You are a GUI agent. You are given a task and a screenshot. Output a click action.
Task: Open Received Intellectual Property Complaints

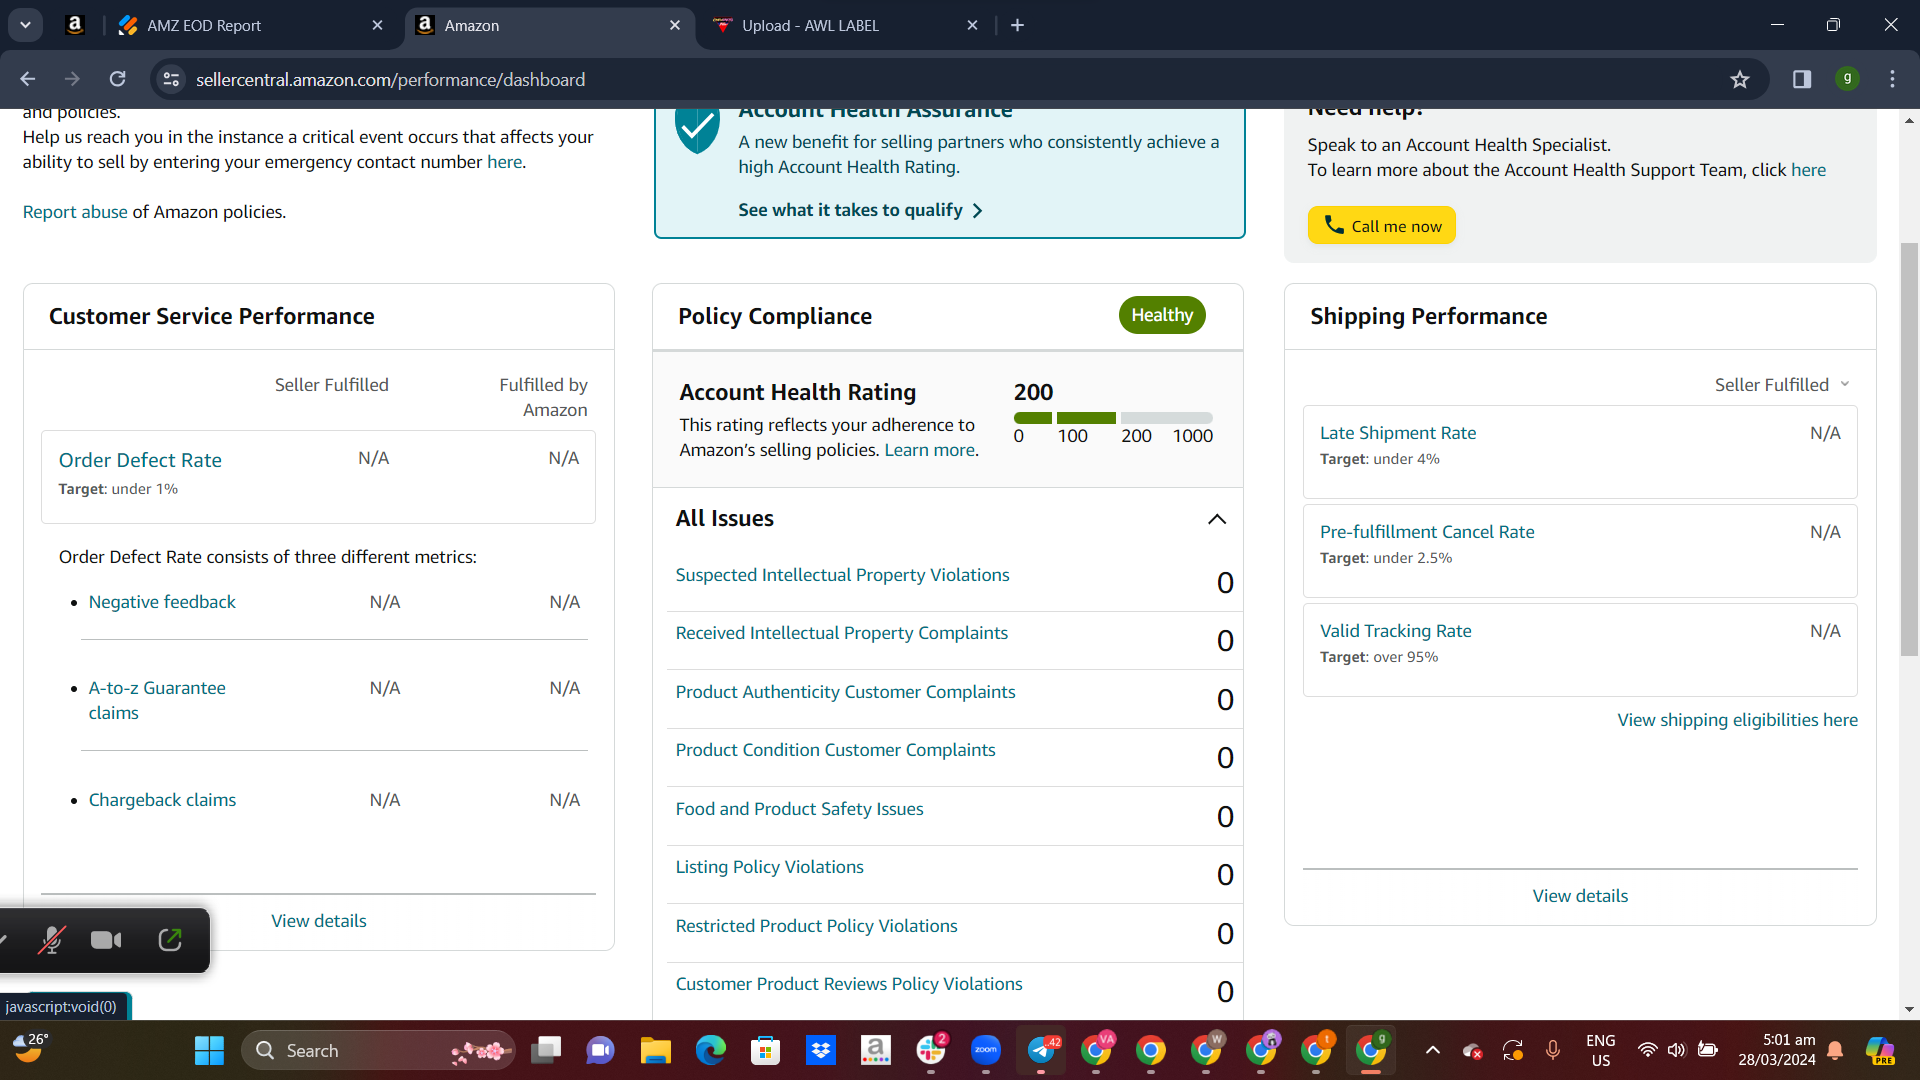click(x=841, y=633)
